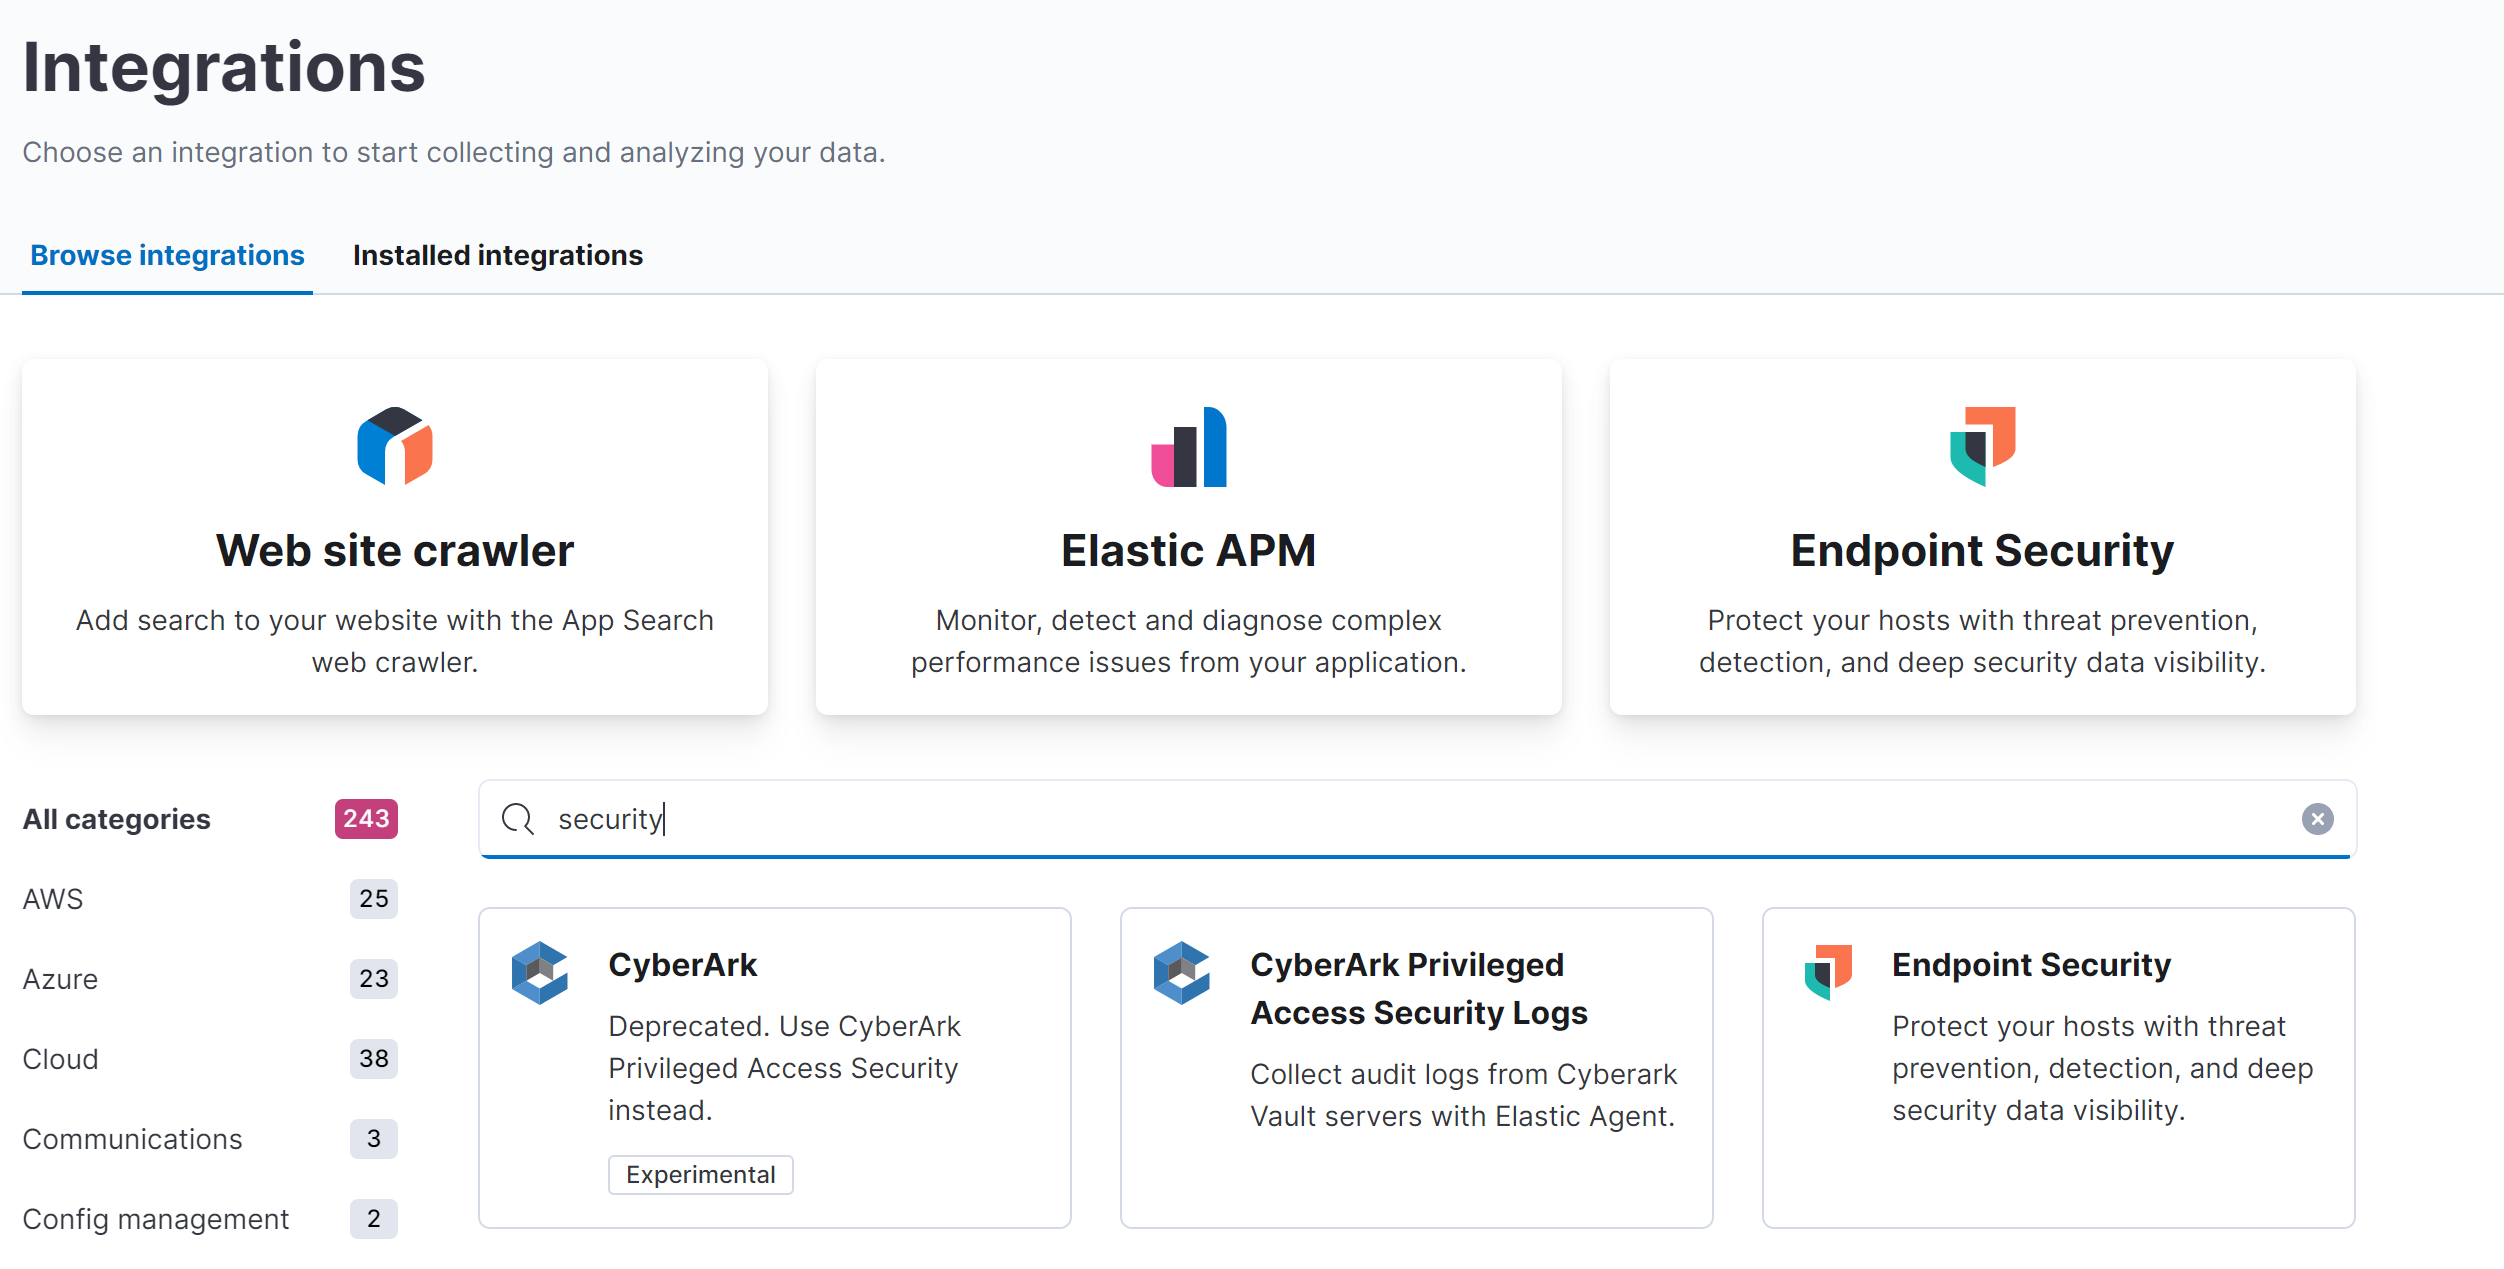Filter by All categories
This screenshot has width=2504, height=1269.
tap(117, 819)
